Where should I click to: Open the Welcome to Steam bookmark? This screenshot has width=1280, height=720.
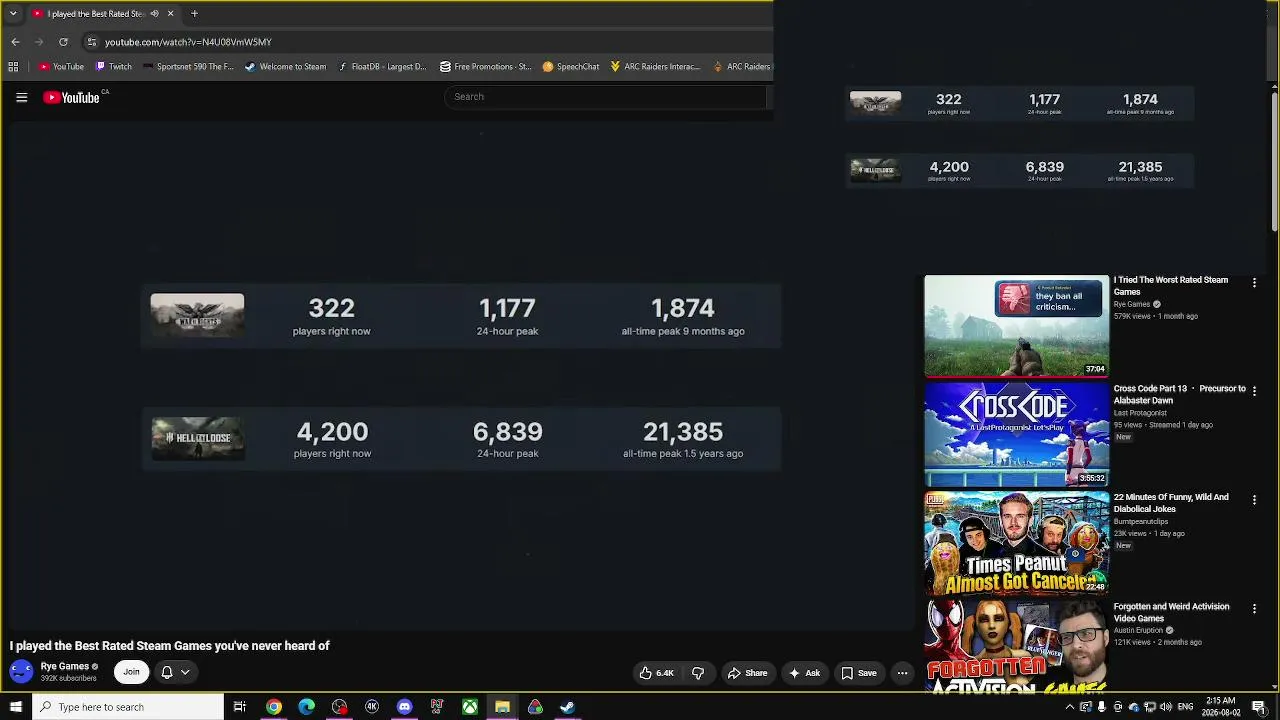tap(286, 67)
